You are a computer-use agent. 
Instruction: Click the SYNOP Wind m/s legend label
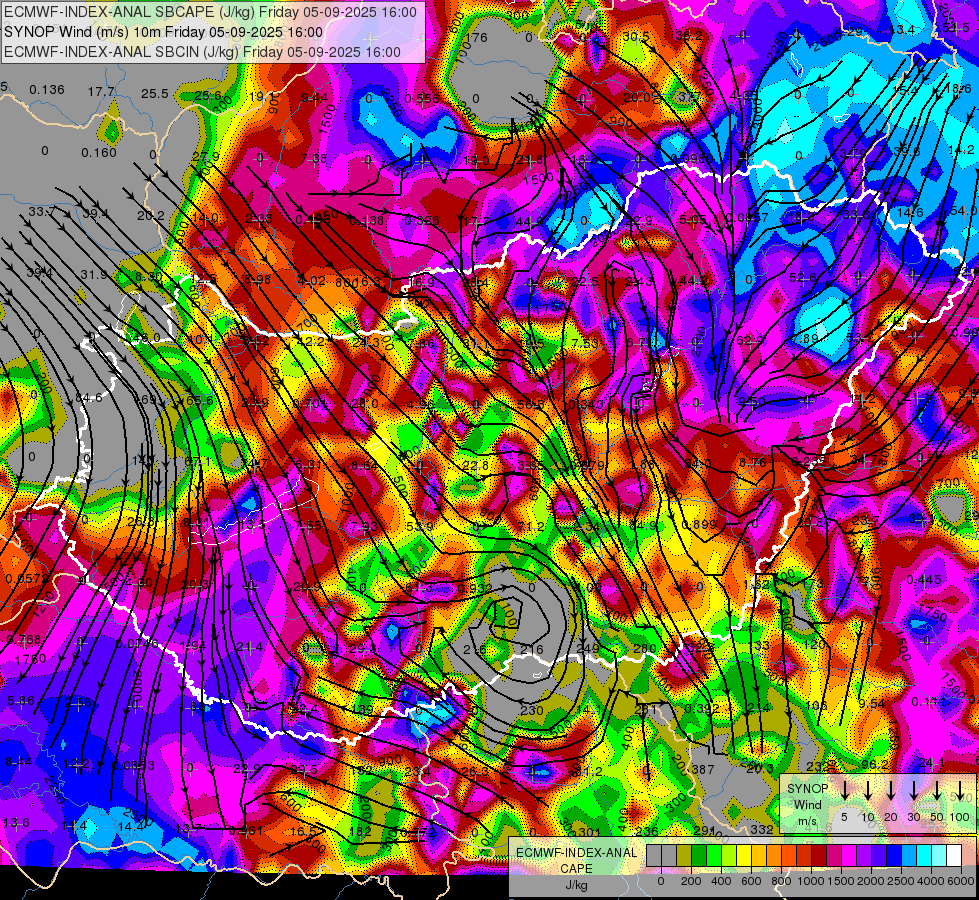tap(807, 804)
